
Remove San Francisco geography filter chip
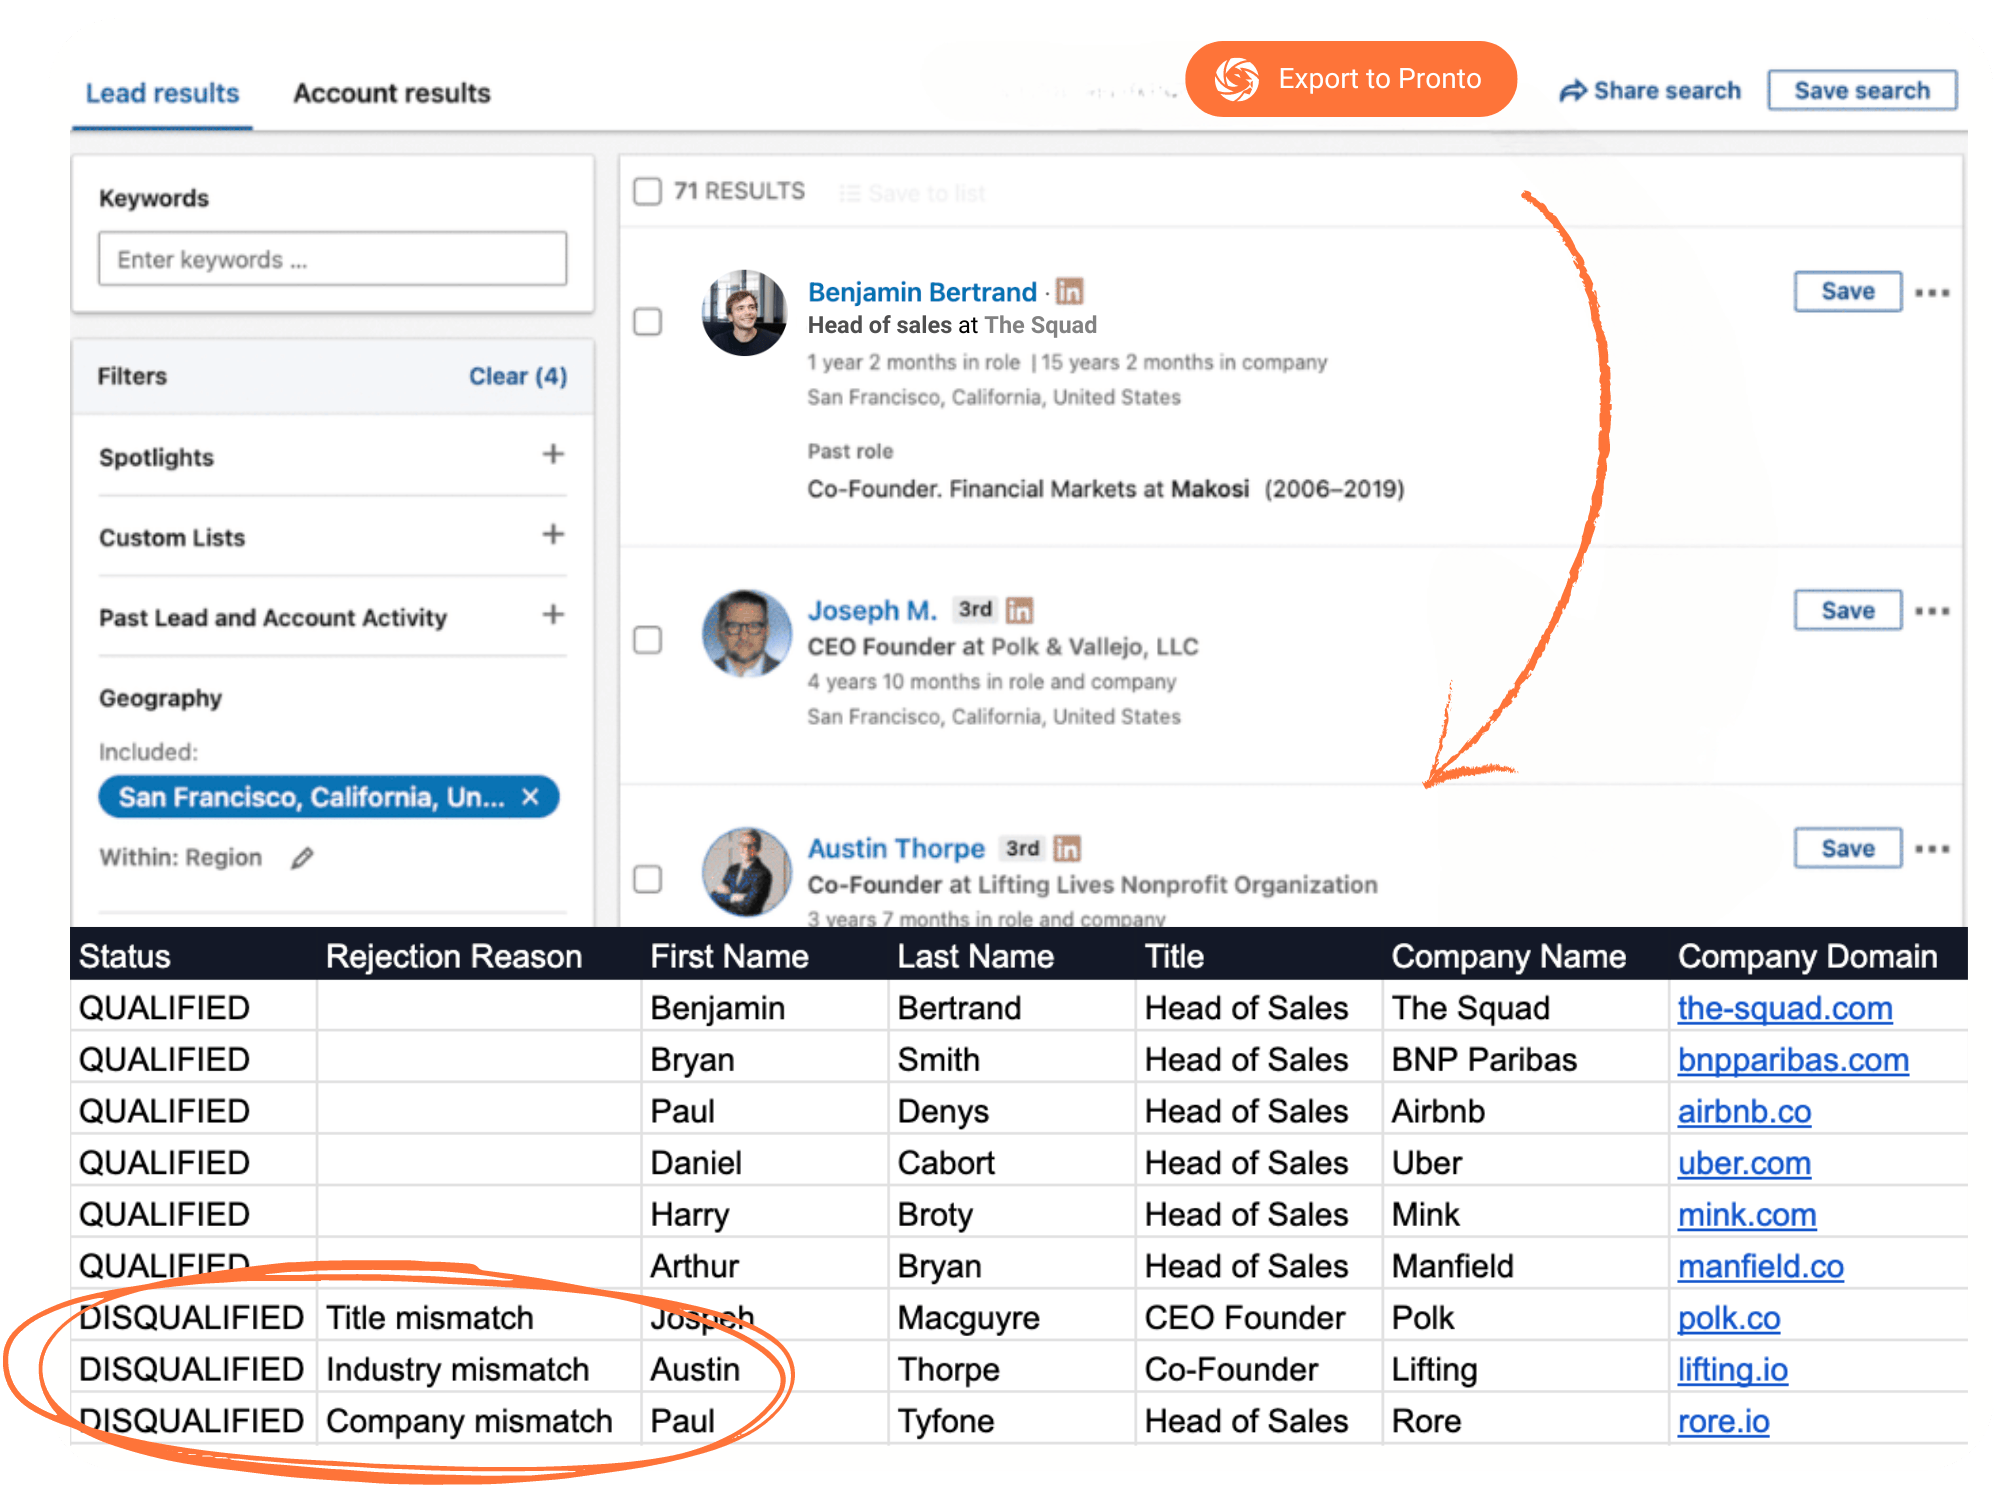point(530,797)
